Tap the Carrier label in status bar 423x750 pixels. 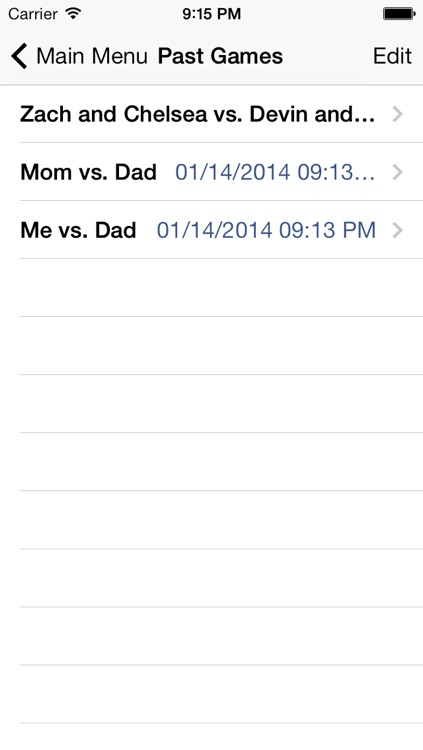(x=33, y=14)
